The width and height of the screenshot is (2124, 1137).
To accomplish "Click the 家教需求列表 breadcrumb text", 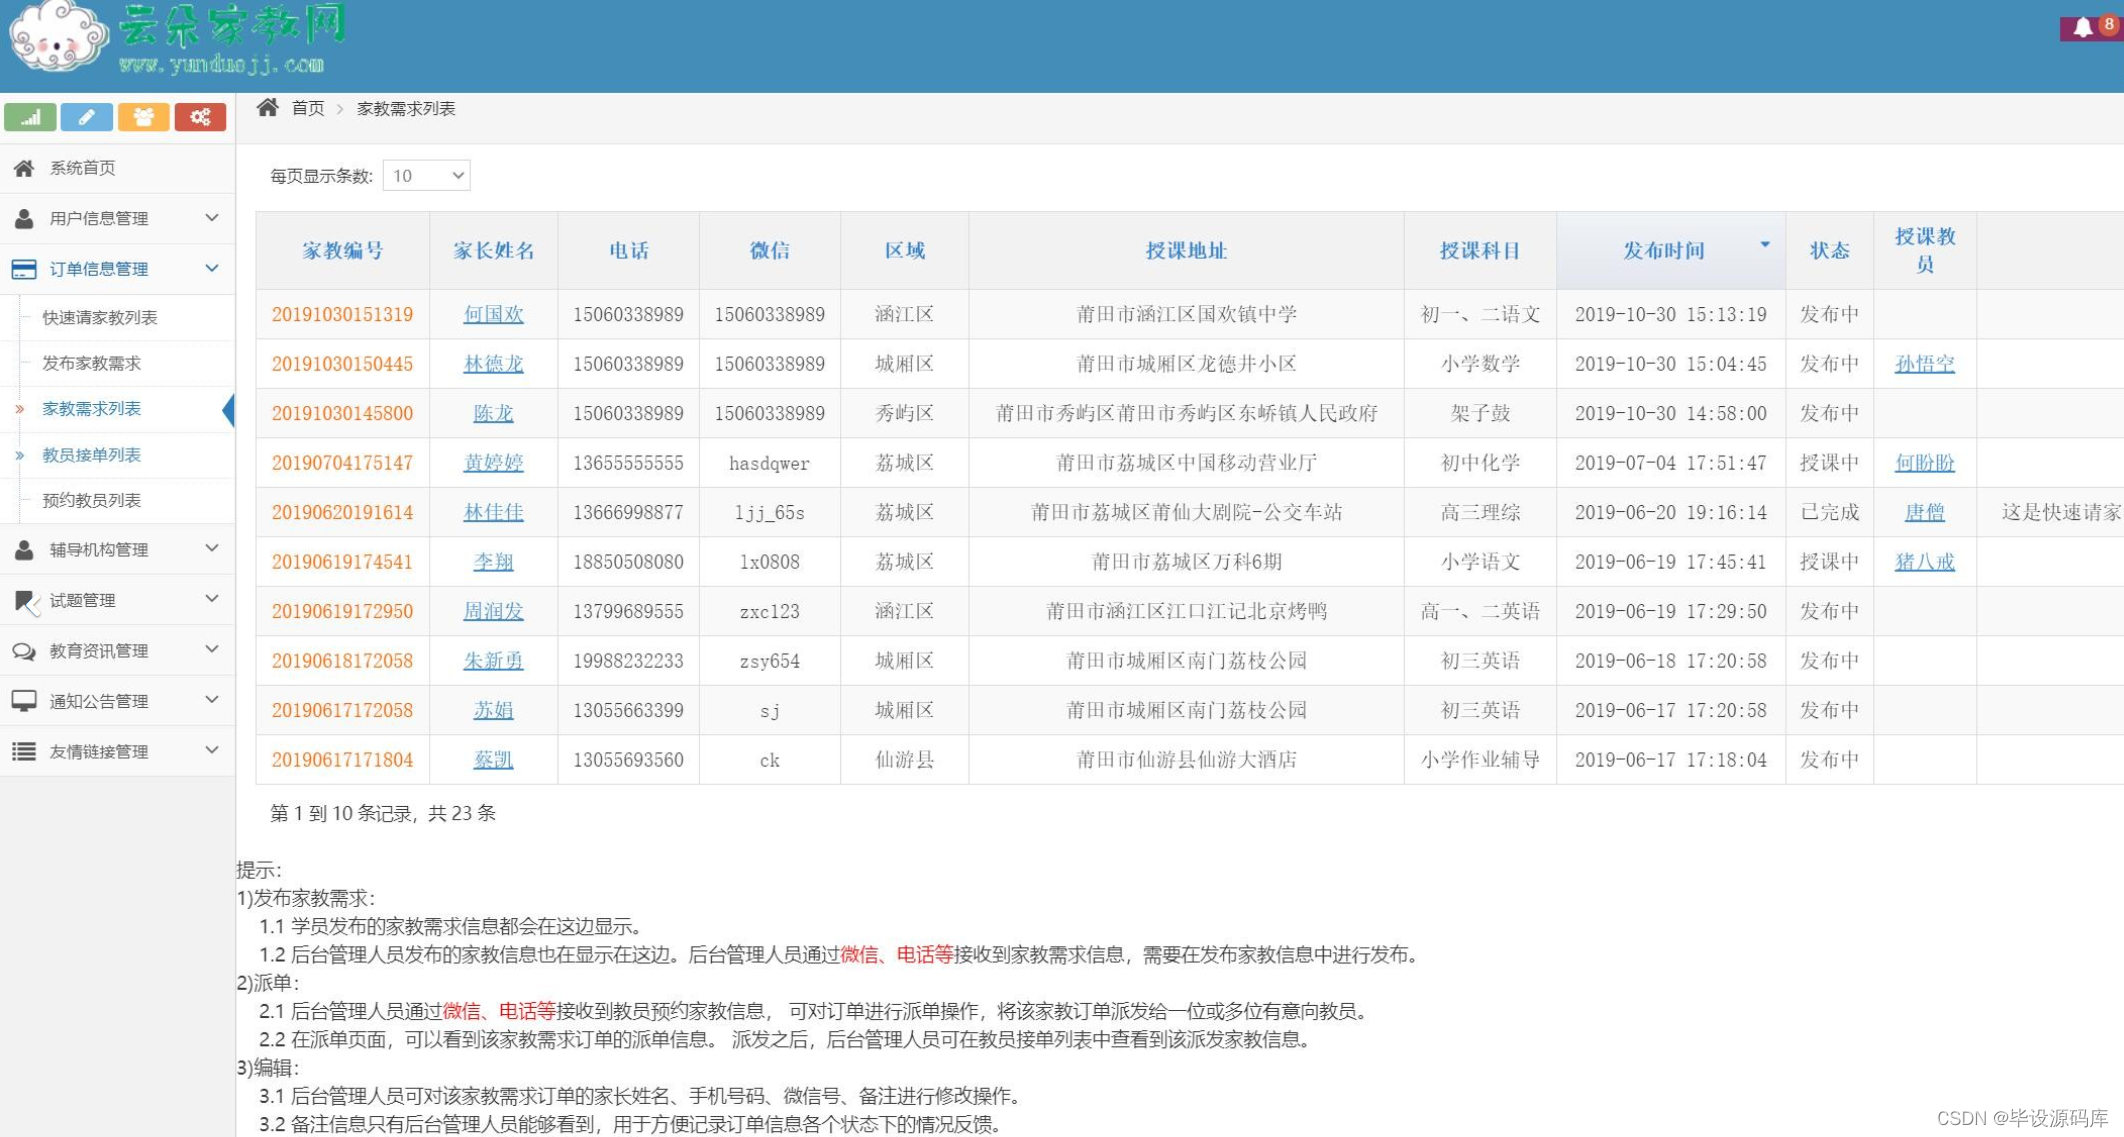I will pos(406,108).
